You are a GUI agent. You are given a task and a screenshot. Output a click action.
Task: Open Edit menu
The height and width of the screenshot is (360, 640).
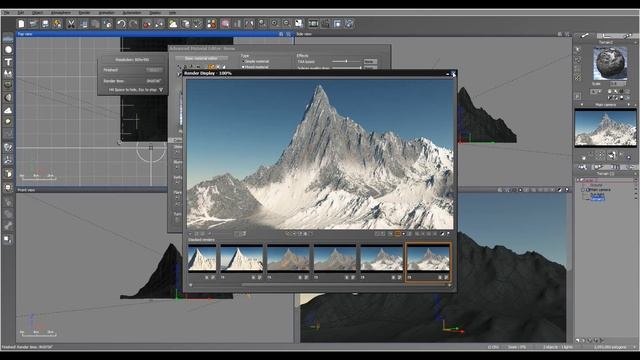(21, 13)
